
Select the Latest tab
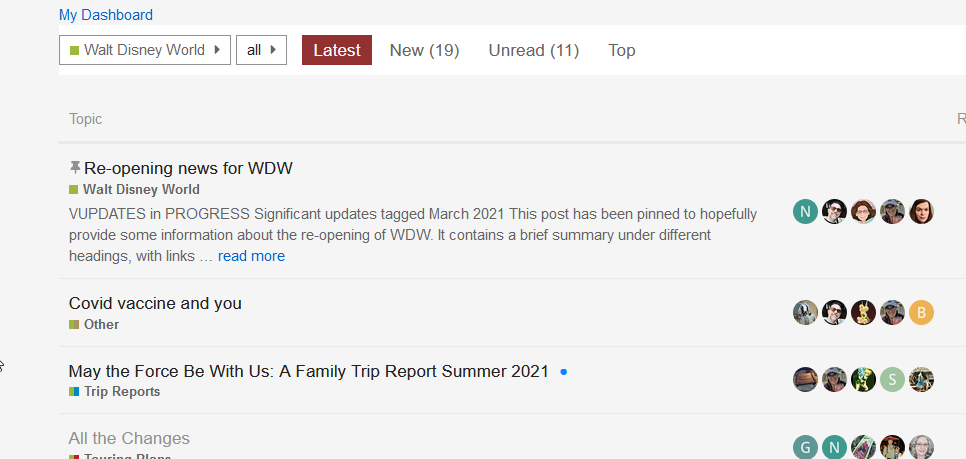[x=337, y=50]
